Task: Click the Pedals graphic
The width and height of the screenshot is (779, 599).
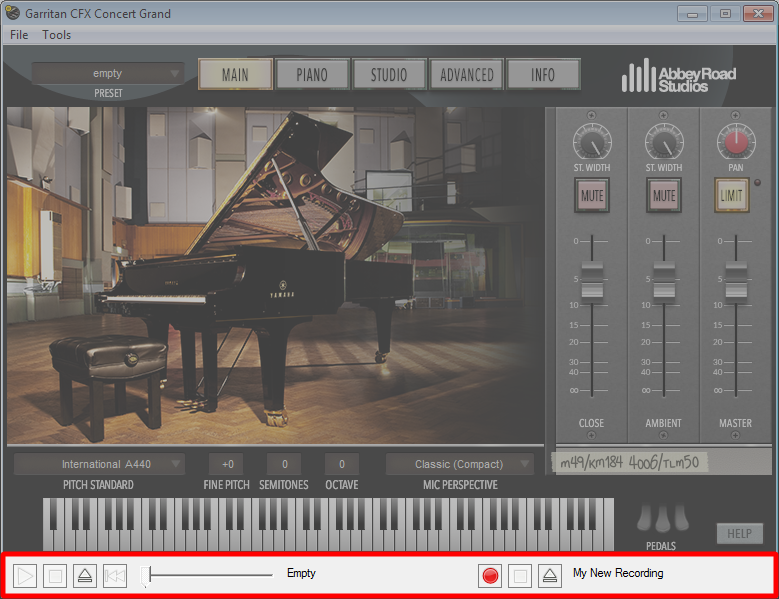Action: [663, 518]
